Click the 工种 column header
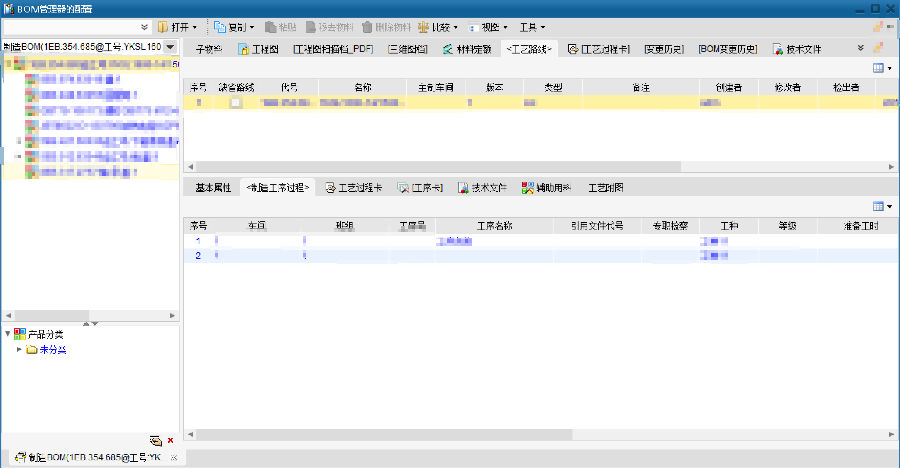 click(728, 226)
